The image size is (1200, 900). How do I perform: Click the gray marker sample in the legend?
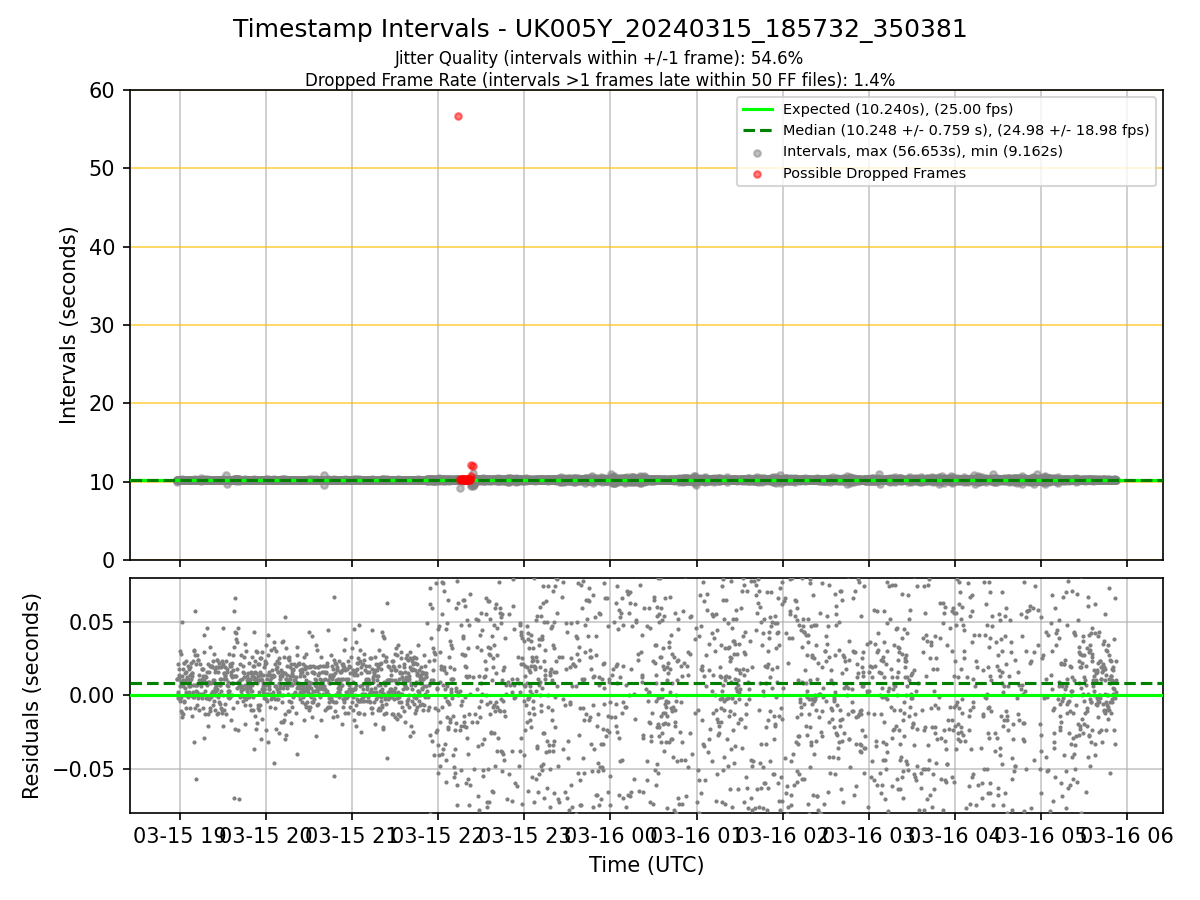pos(757,153)
